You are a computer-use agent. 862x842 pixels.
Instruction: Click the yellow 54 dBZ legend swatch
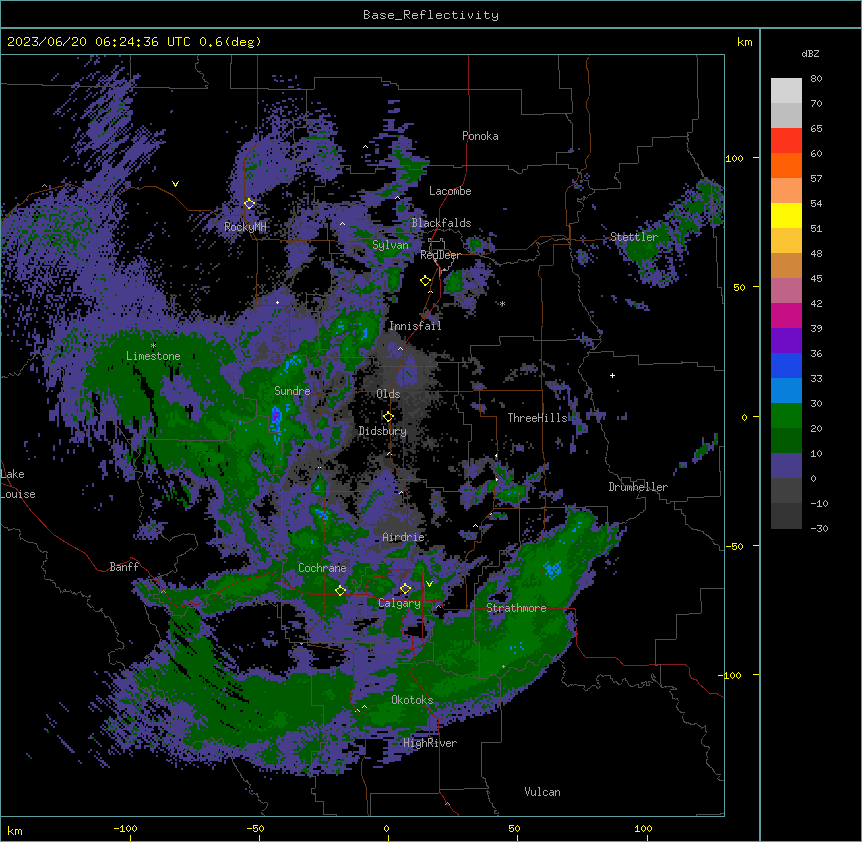[786, 215]
